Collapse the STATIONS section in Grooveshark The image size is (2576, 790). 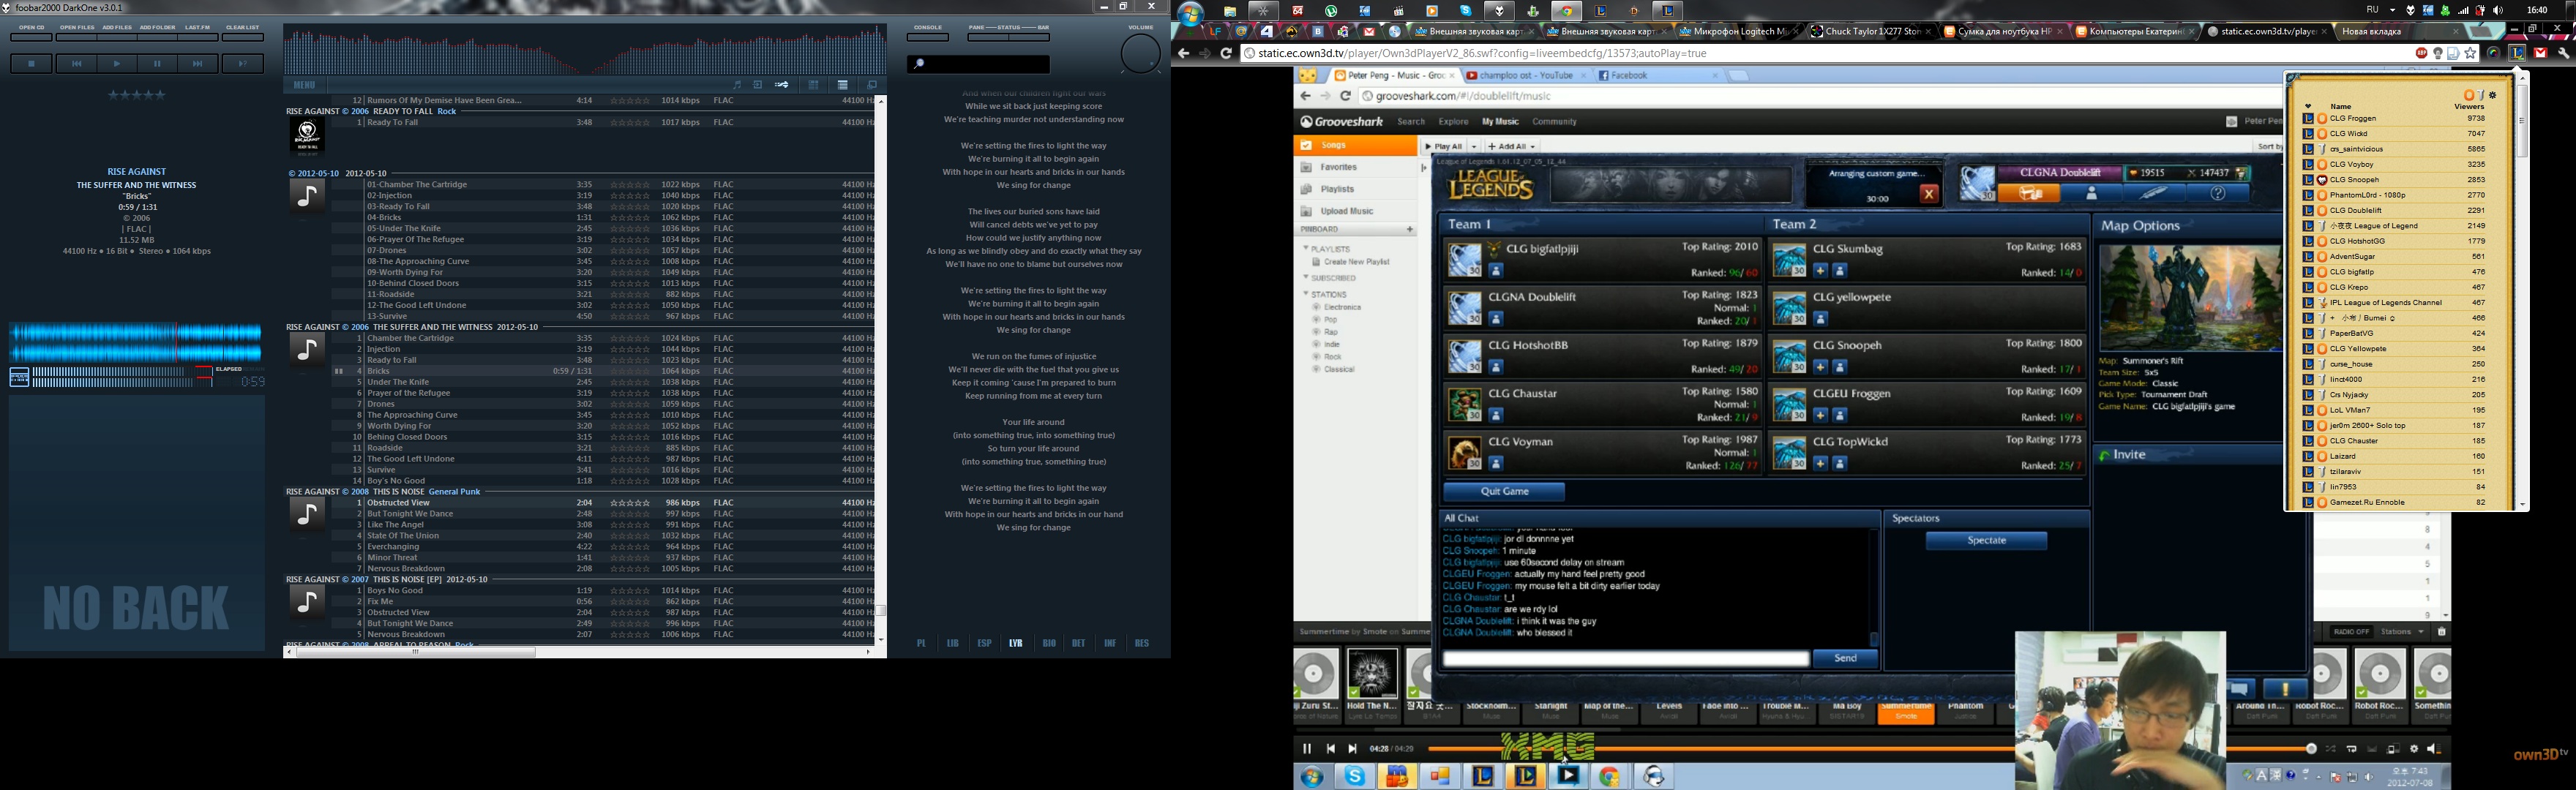[x=1305, y=295]
